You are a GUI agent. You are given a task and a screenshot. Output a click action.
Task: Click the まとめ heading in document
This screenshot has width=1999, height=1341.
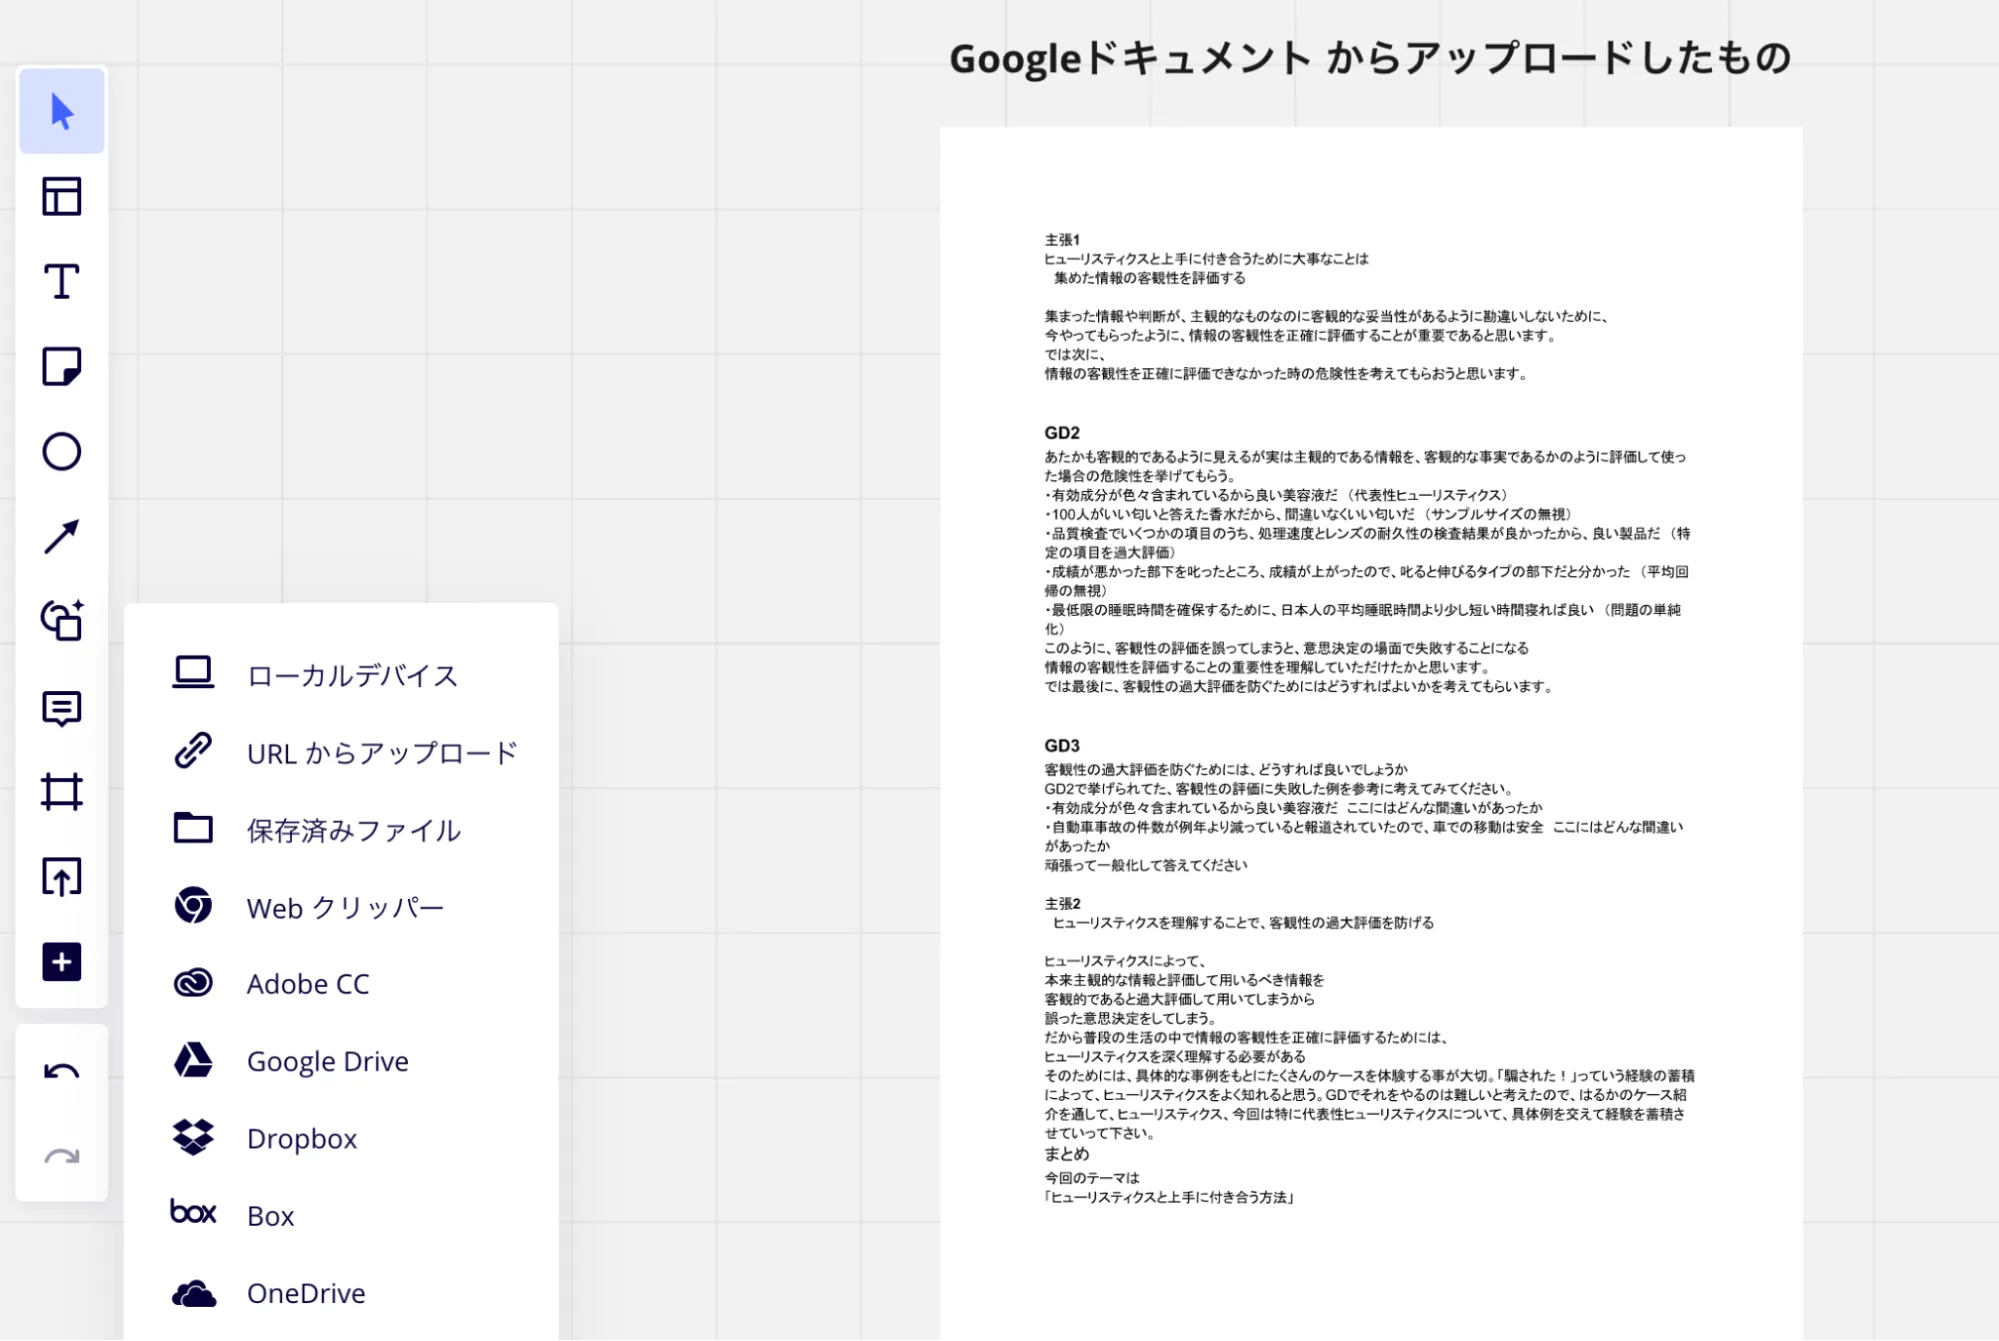pos(1067,1154)
